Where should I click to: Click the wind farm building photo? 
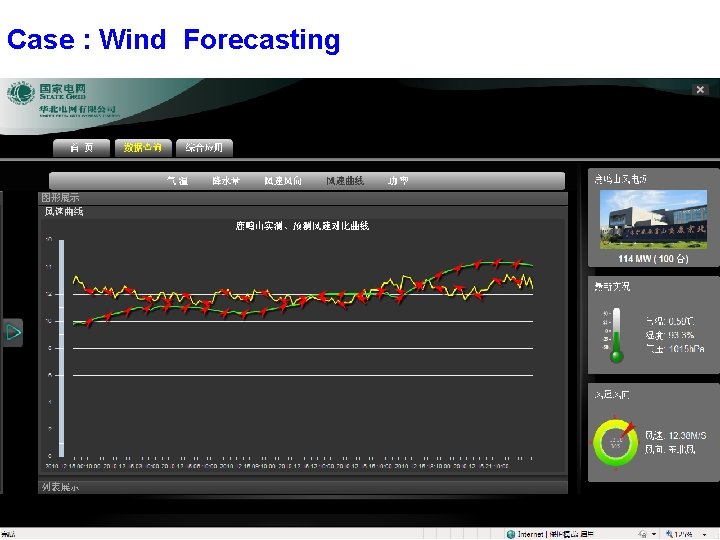tap(653, 219)
